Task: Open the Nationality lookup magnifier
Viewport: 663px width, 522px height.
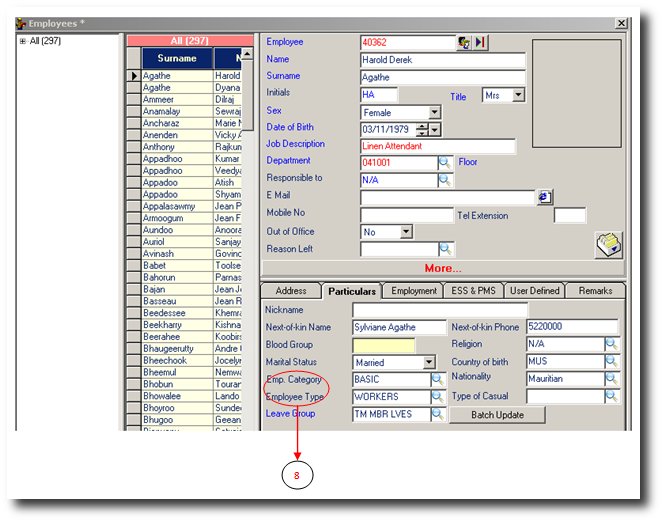Action: pyautogui.click(x=611, y=379)
